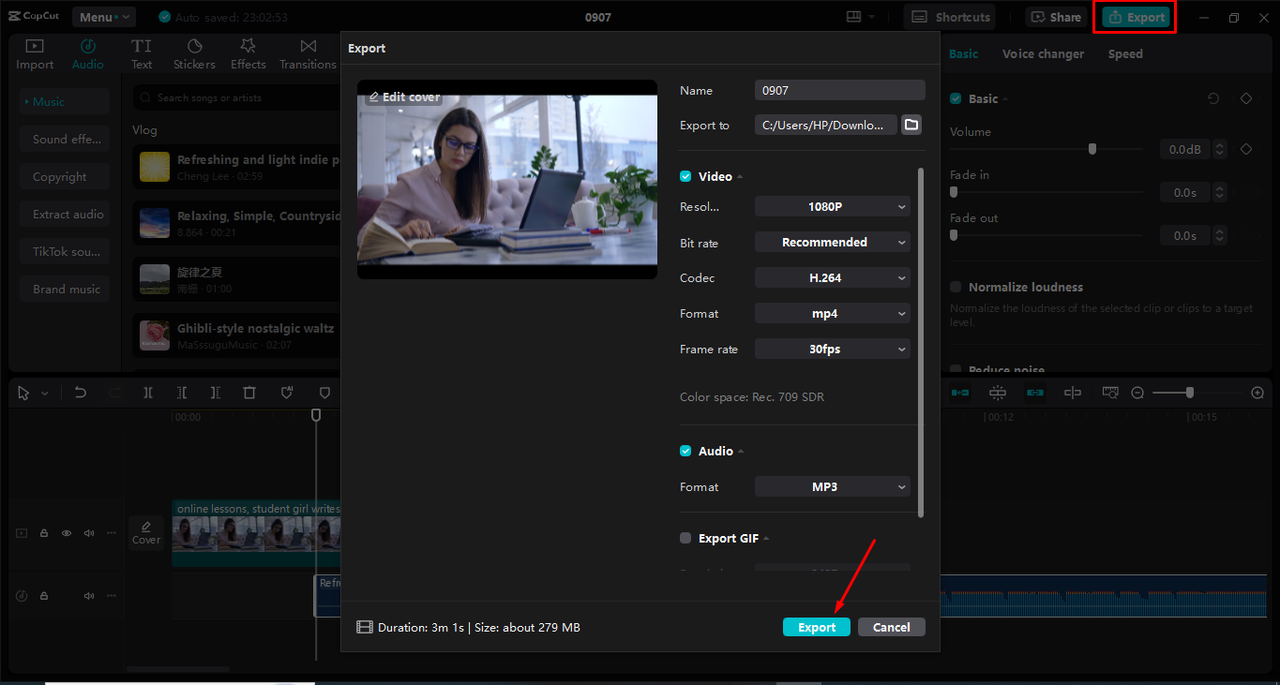Click the Delete right trim tool
The image size is (1280, 685).
tap(215, 393)
